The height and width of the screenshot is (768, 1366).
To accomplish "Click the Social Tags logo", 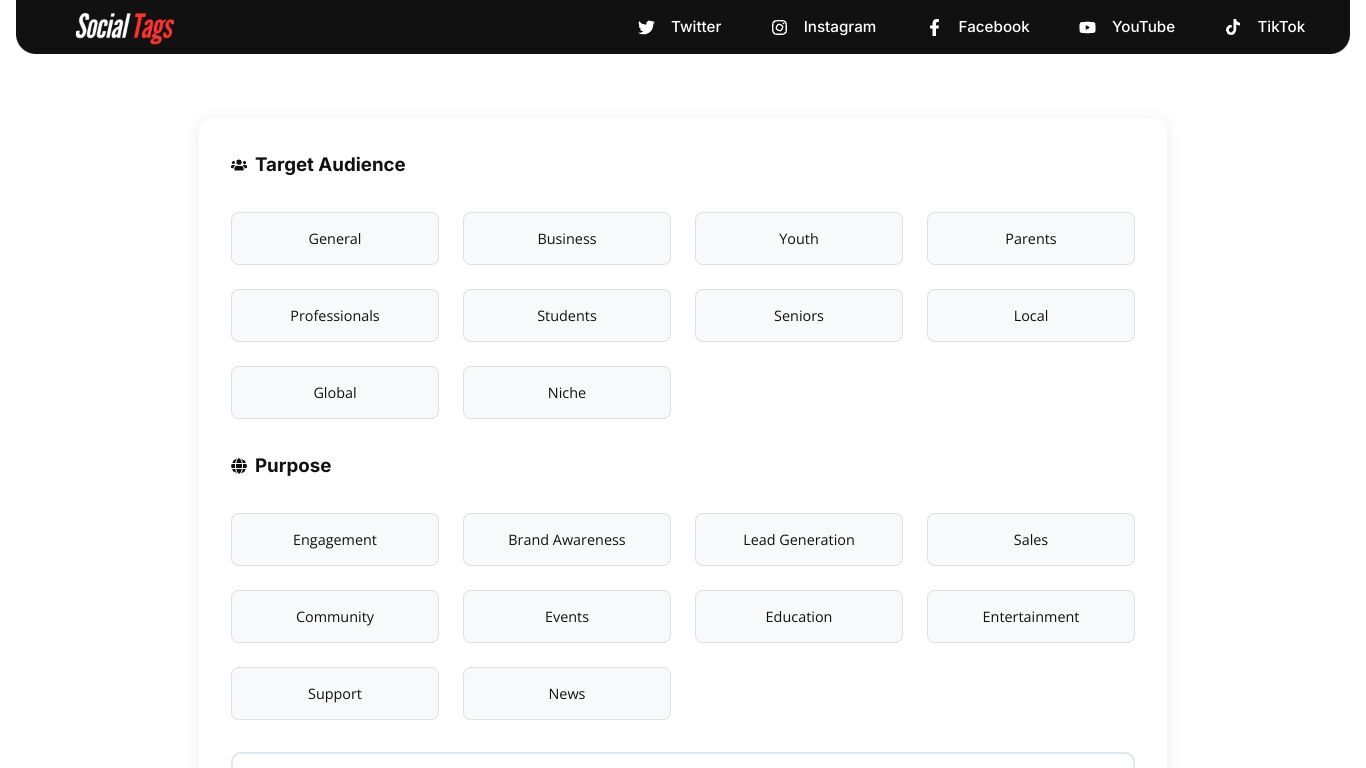I will click(x=124, y=27).
